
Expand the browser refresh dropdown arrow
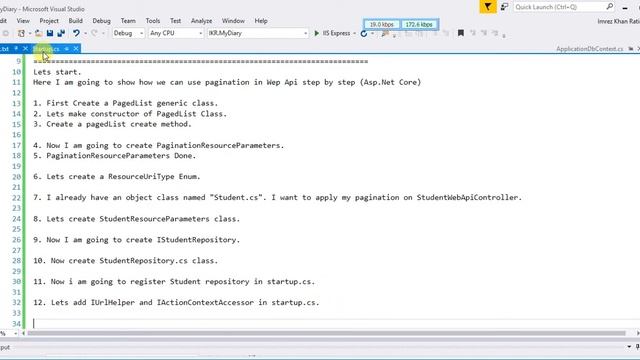pos(372,33)
